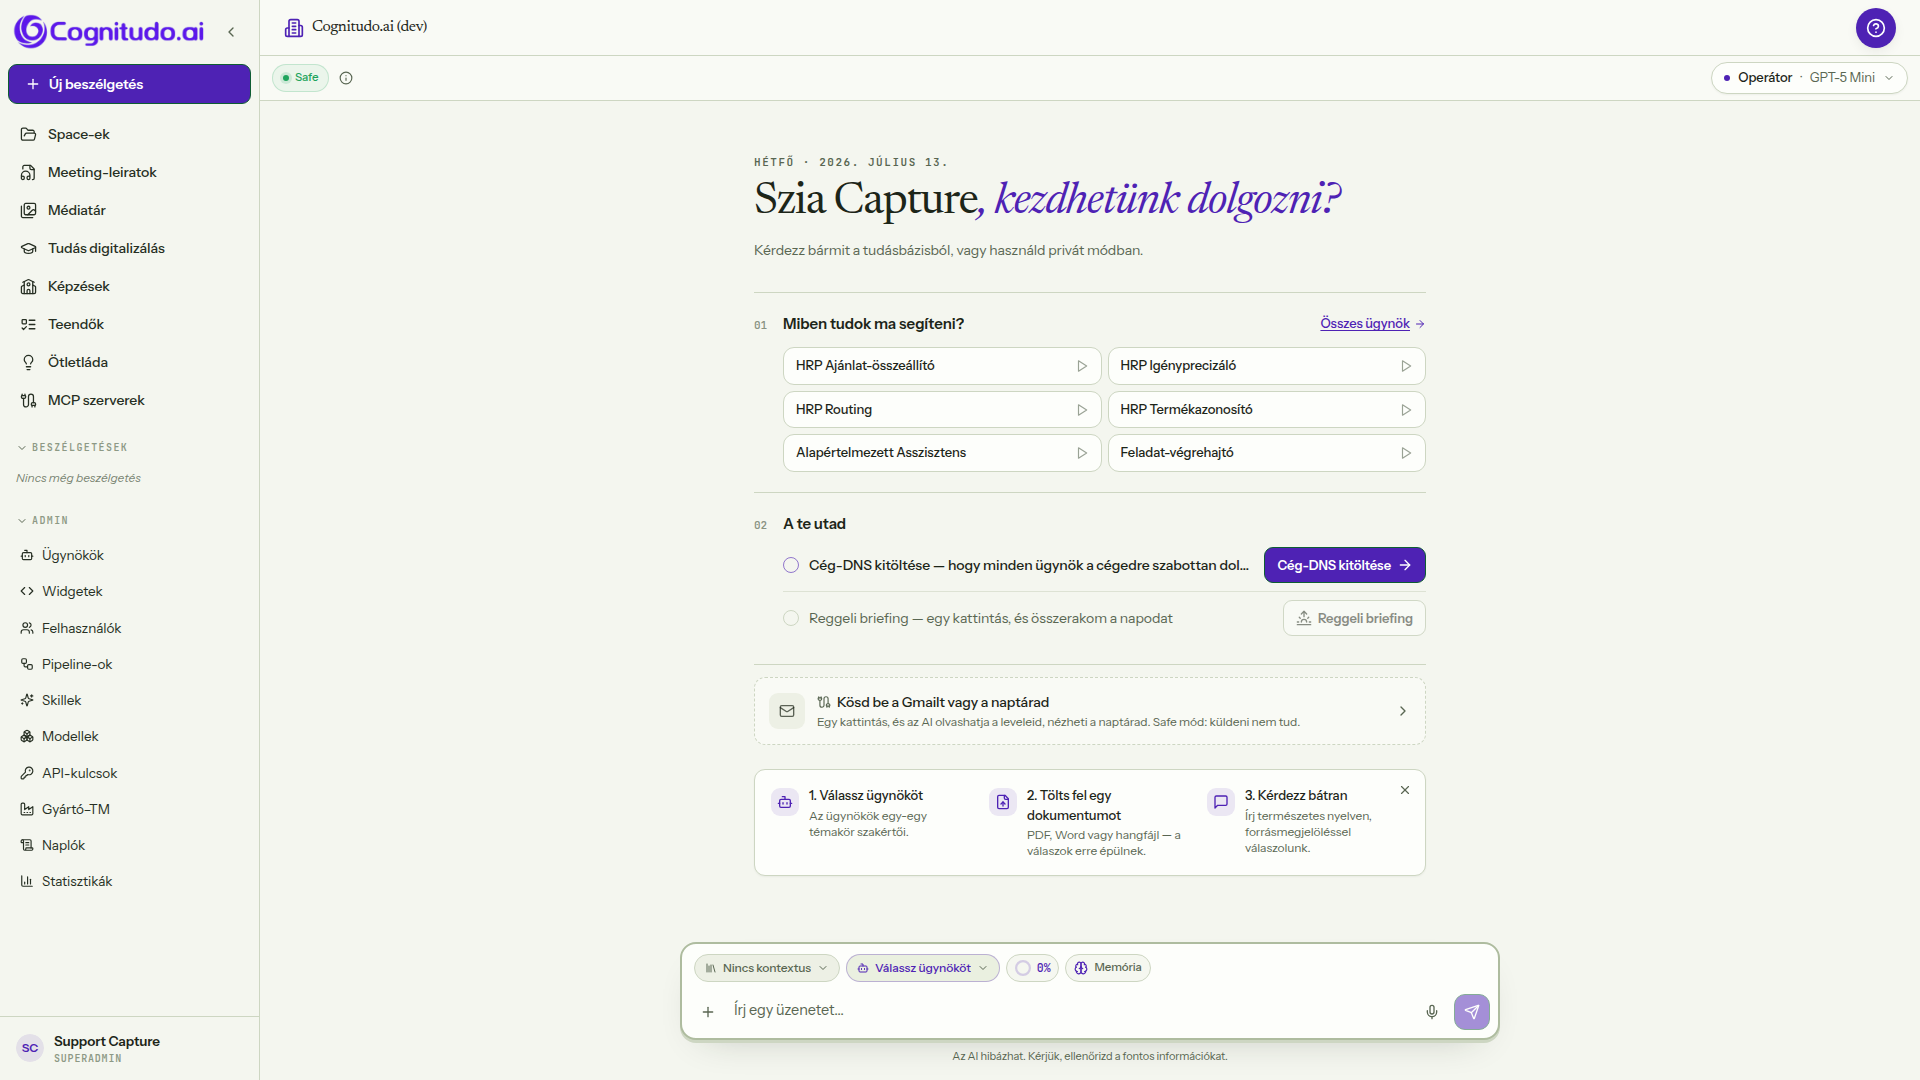Open the help question mark icon
The image size is (1920, 1080).
(x=1875, y=28)
